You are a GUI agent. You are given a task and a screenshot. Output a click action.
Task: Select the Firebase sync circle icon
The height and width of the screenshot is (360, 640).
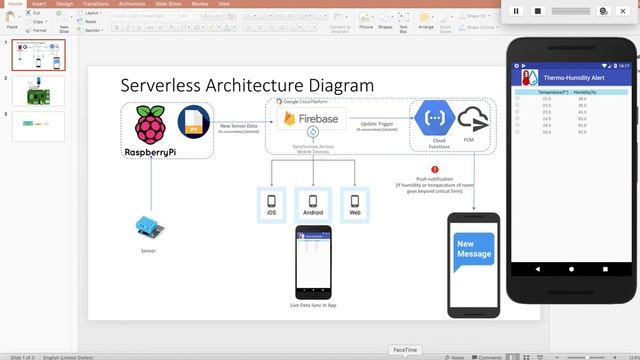(313, 132)
